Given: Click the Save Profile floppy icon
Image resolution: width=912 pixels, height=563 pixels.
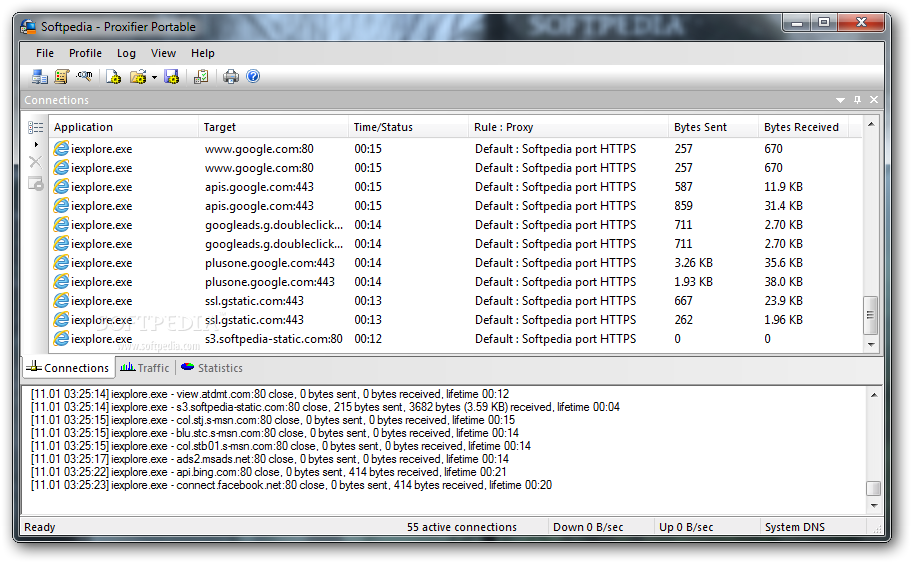Looking at the screenshot, I should [172, 77].
